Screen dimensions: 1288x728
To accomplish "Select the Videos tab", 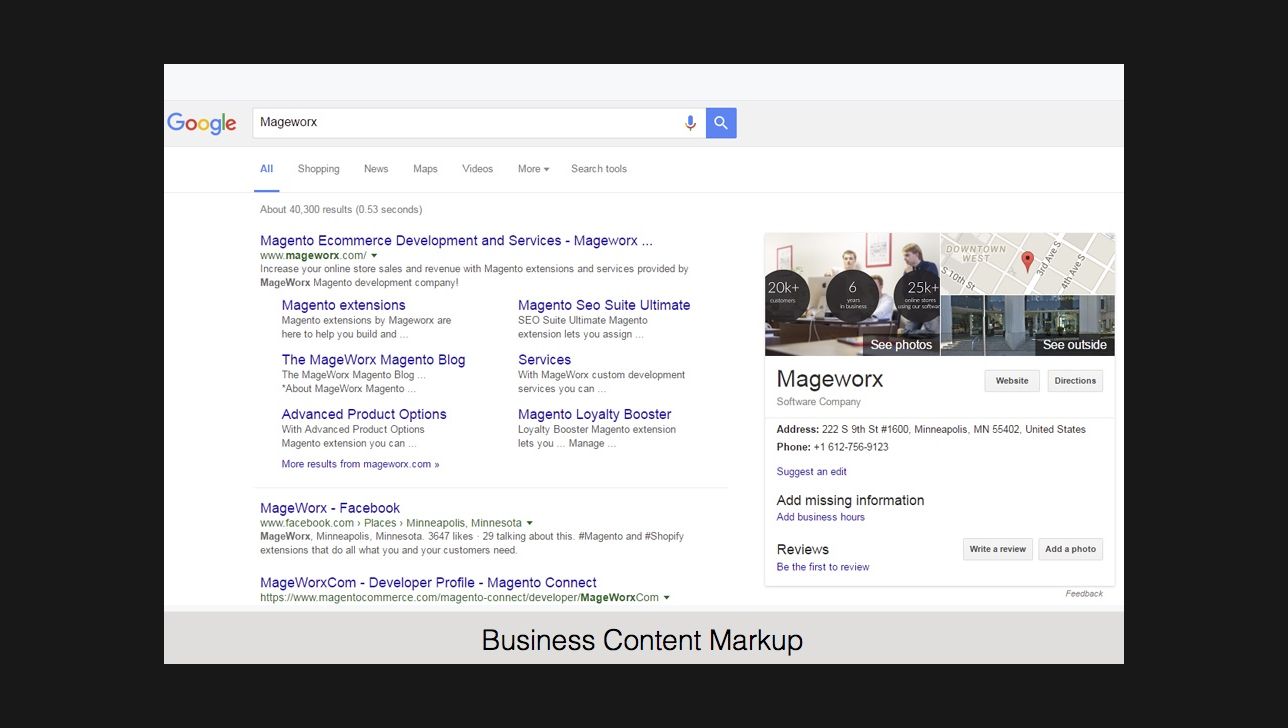I will click(x=477, y=169).
